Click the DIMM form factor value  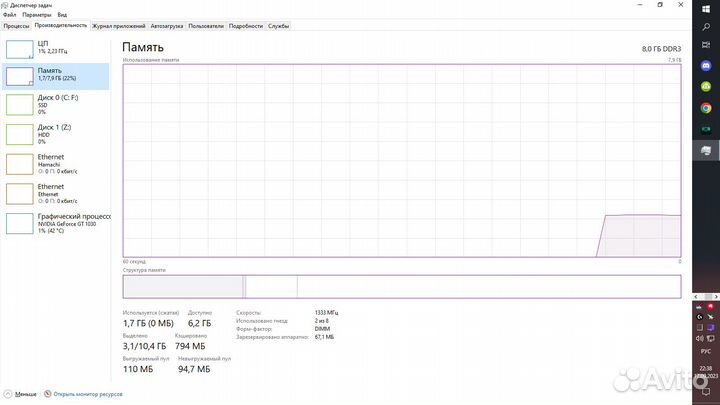pyautogui.click(x=322, y=329)
